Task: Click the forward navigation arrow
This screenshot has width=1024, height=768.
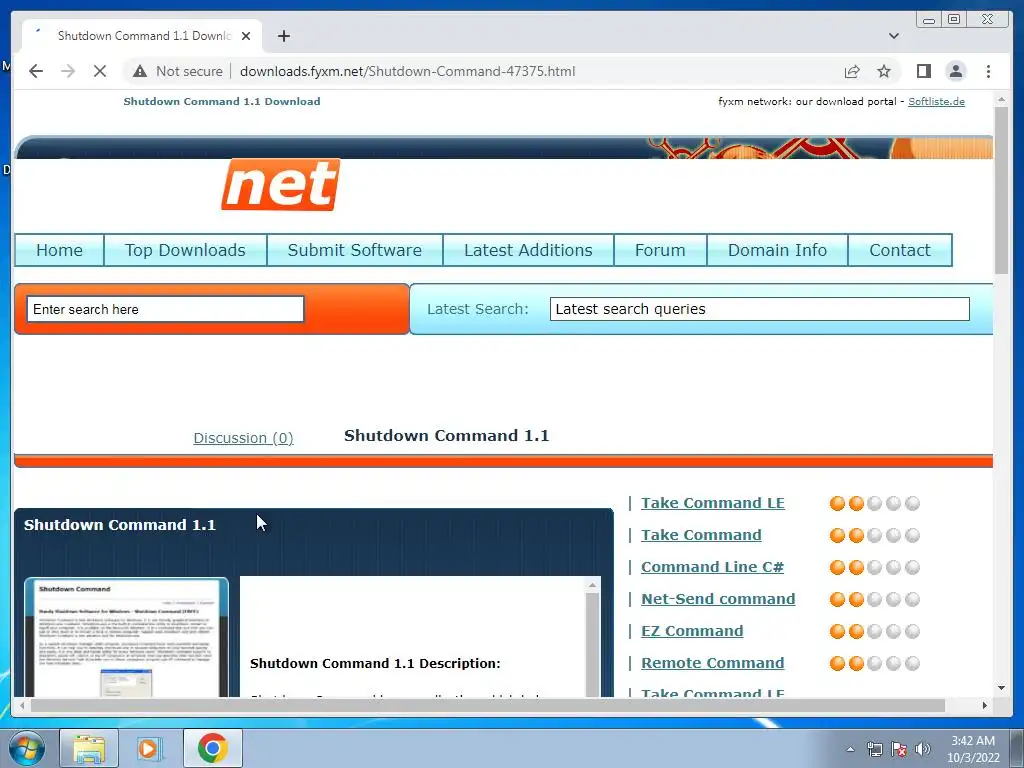Action: coord(68,71)
